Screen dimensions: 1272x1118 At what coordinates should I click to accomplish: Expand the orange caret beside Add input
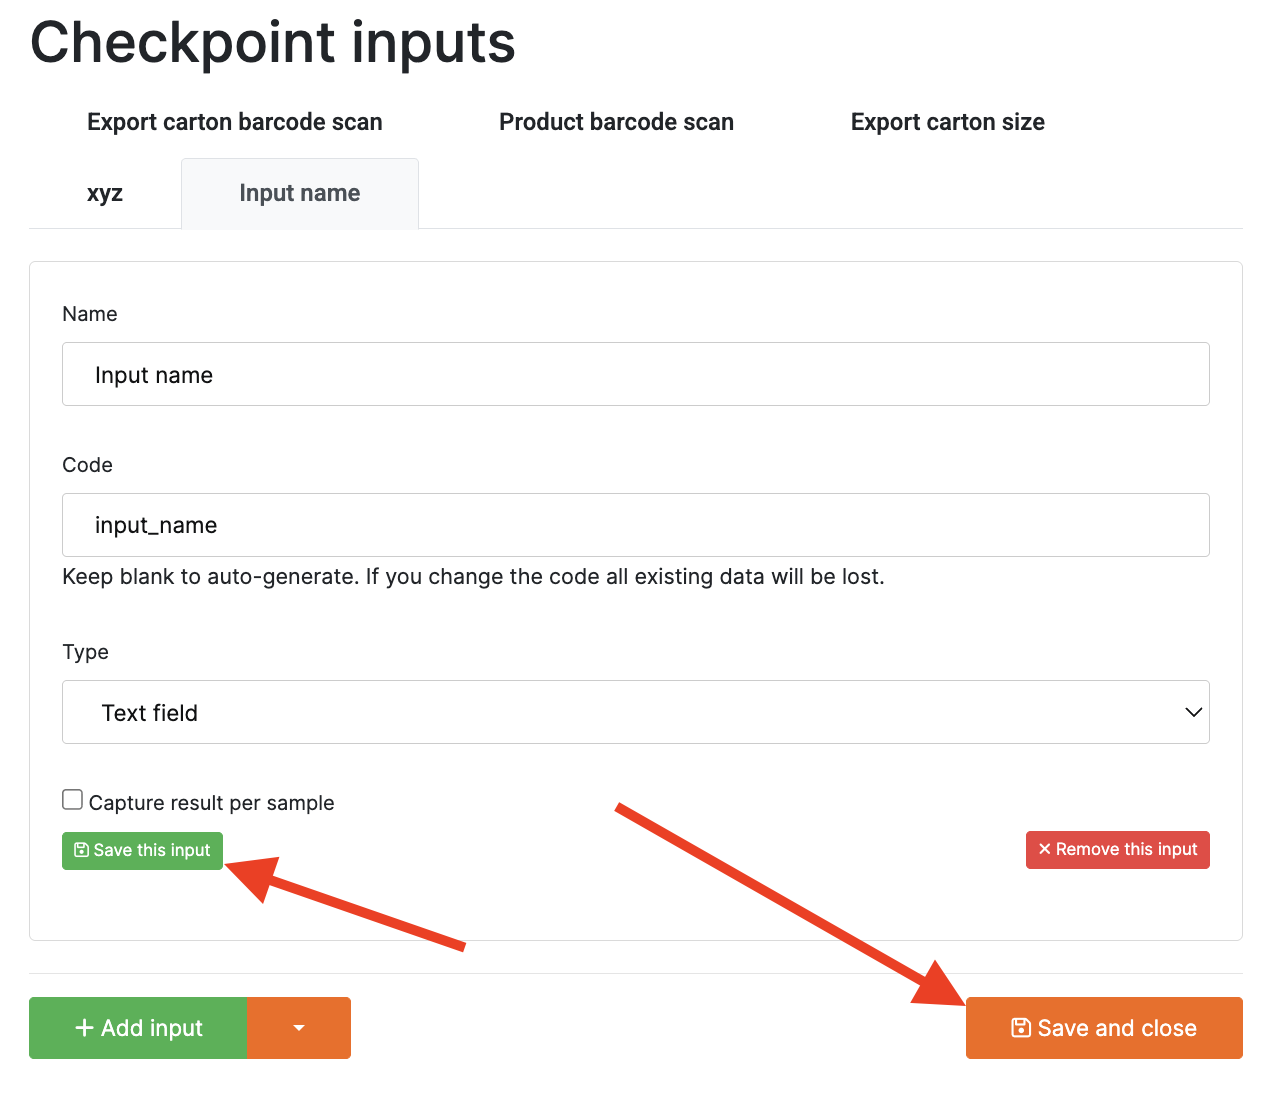298,1028
